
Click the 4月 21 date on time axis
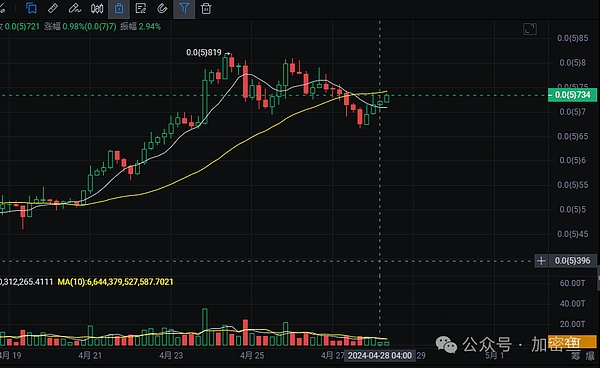pos(90,355)
